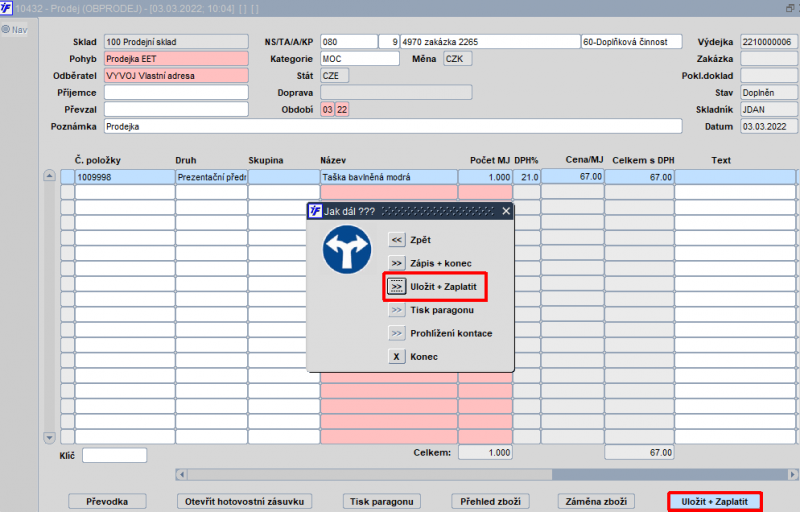
Task: Click the Záměna zboží button
Action: 594,501
